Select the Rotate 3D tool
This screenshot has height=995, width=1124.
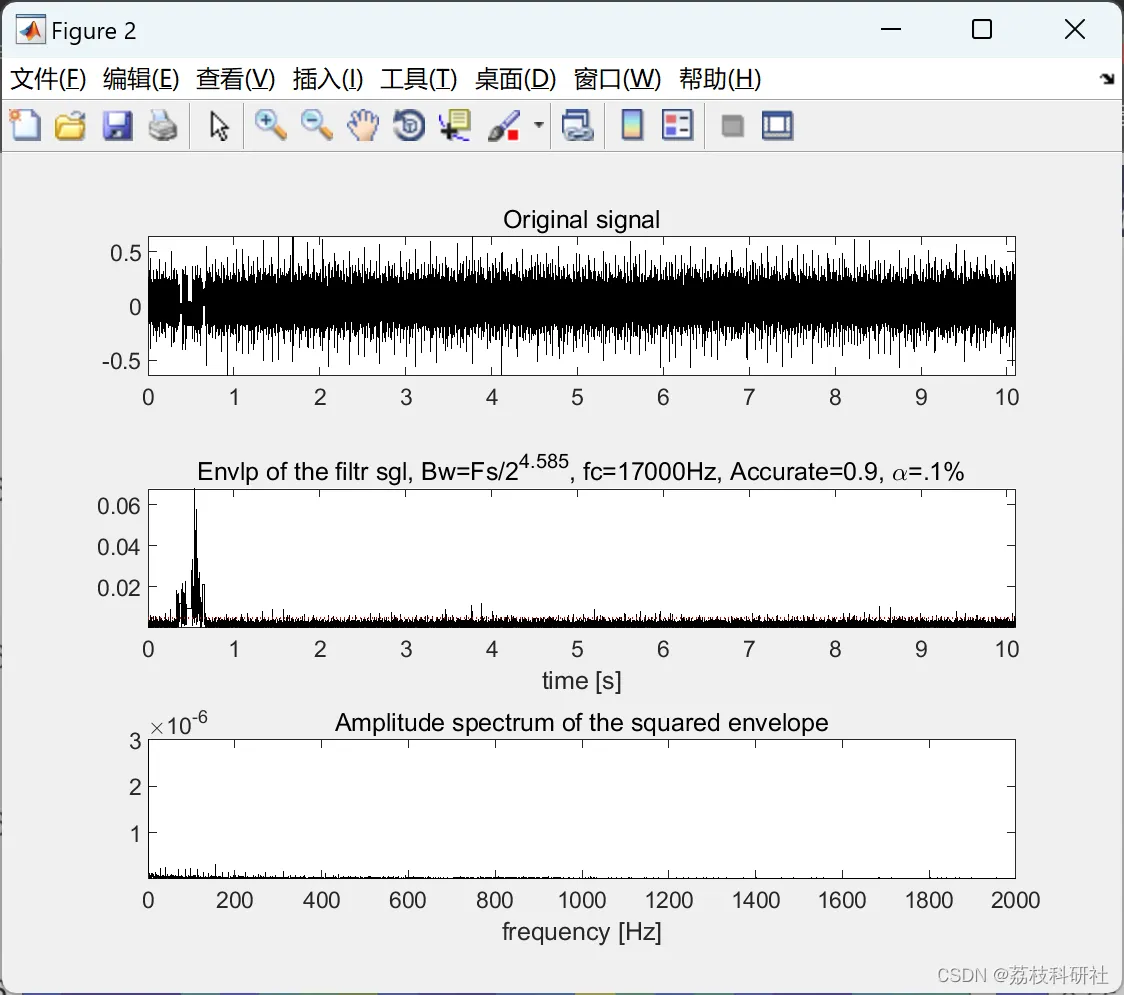point(409,126)
